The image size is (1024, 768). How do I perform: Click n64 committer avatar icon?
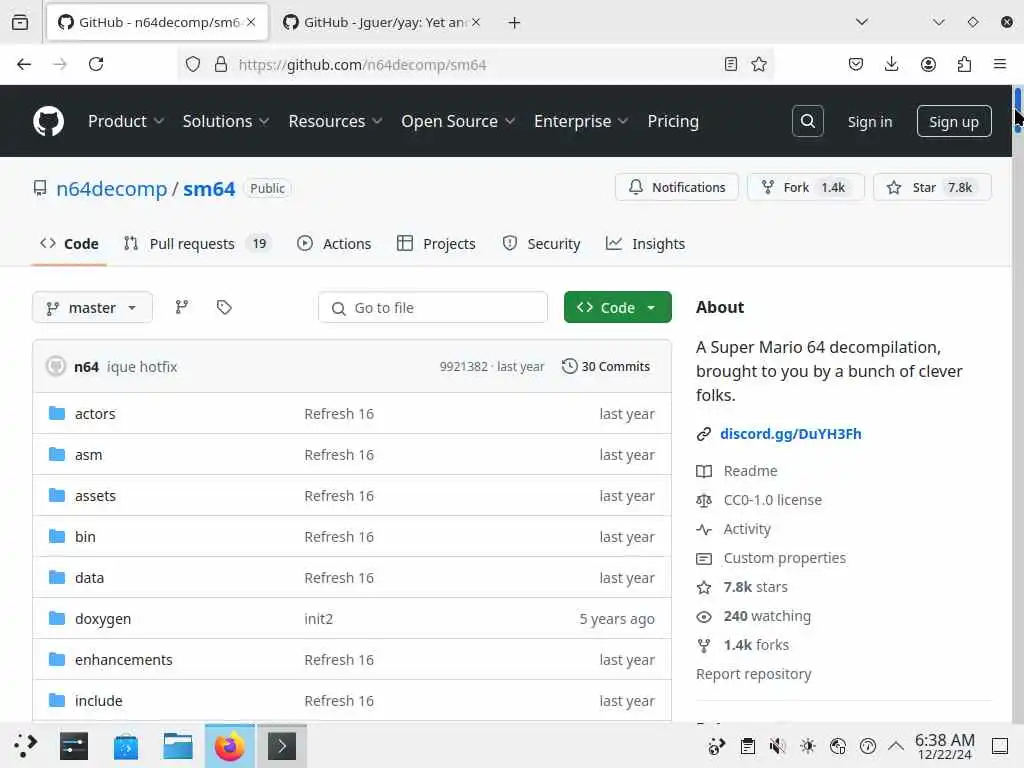pyautogui.click(x=56, y=366)
